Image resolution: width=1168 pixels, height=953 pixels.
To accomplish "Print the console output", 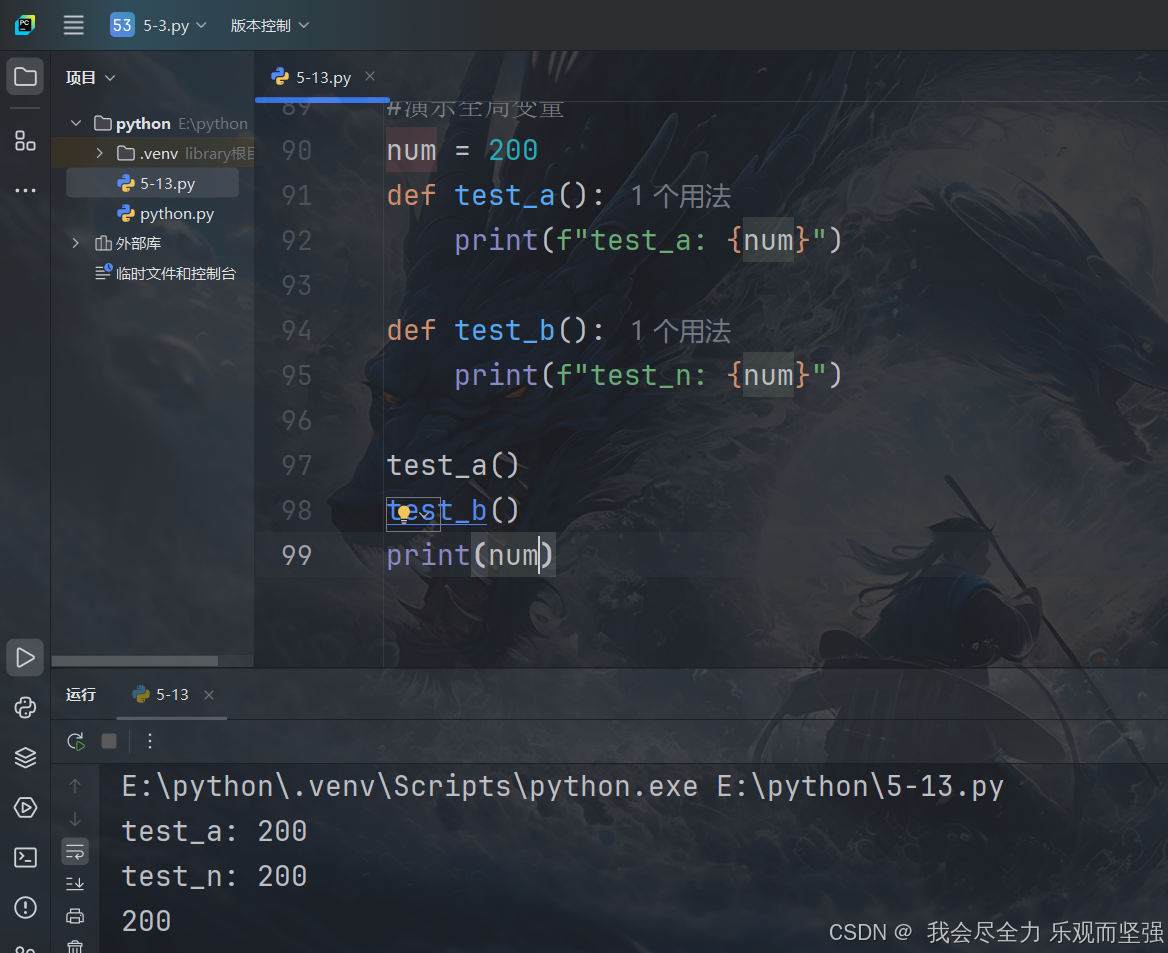I will click(x=75, y=916).
